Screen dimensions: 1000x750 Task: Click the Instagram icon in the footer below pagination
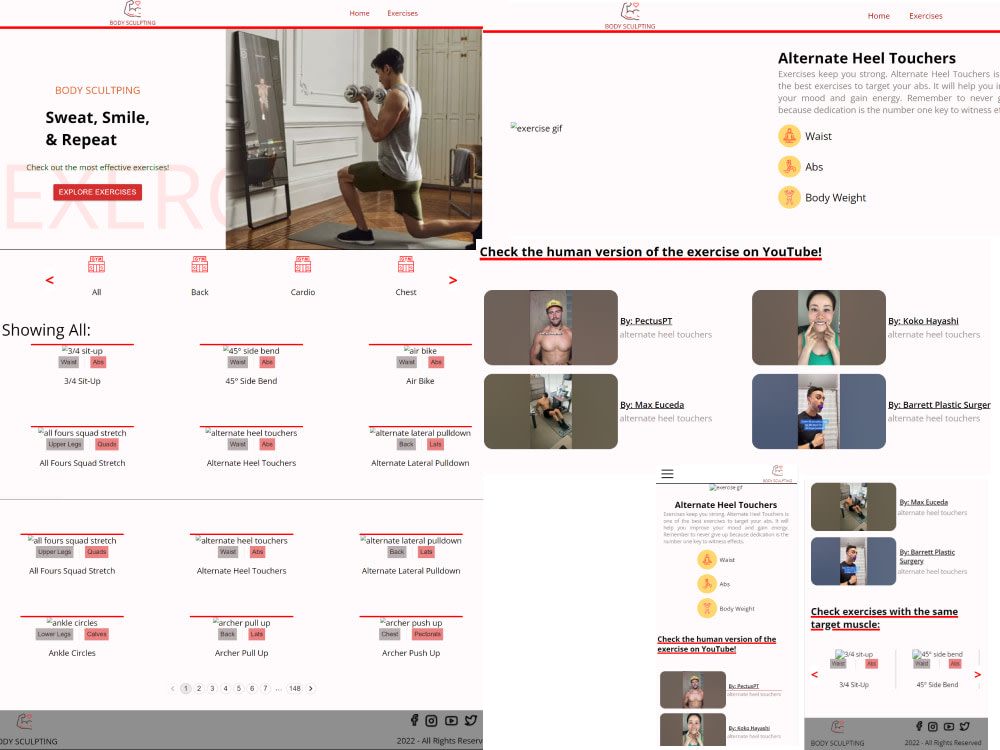coord(432,721)
